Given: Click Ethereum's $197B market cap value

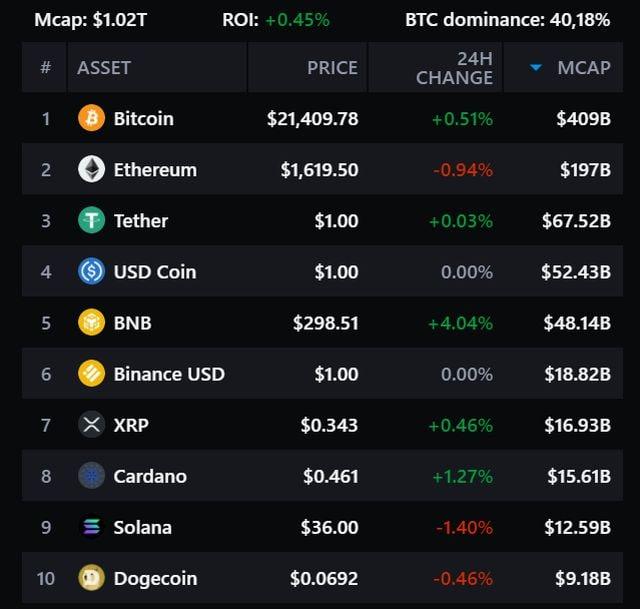Looking at the screenshot, I should [585, 170].
